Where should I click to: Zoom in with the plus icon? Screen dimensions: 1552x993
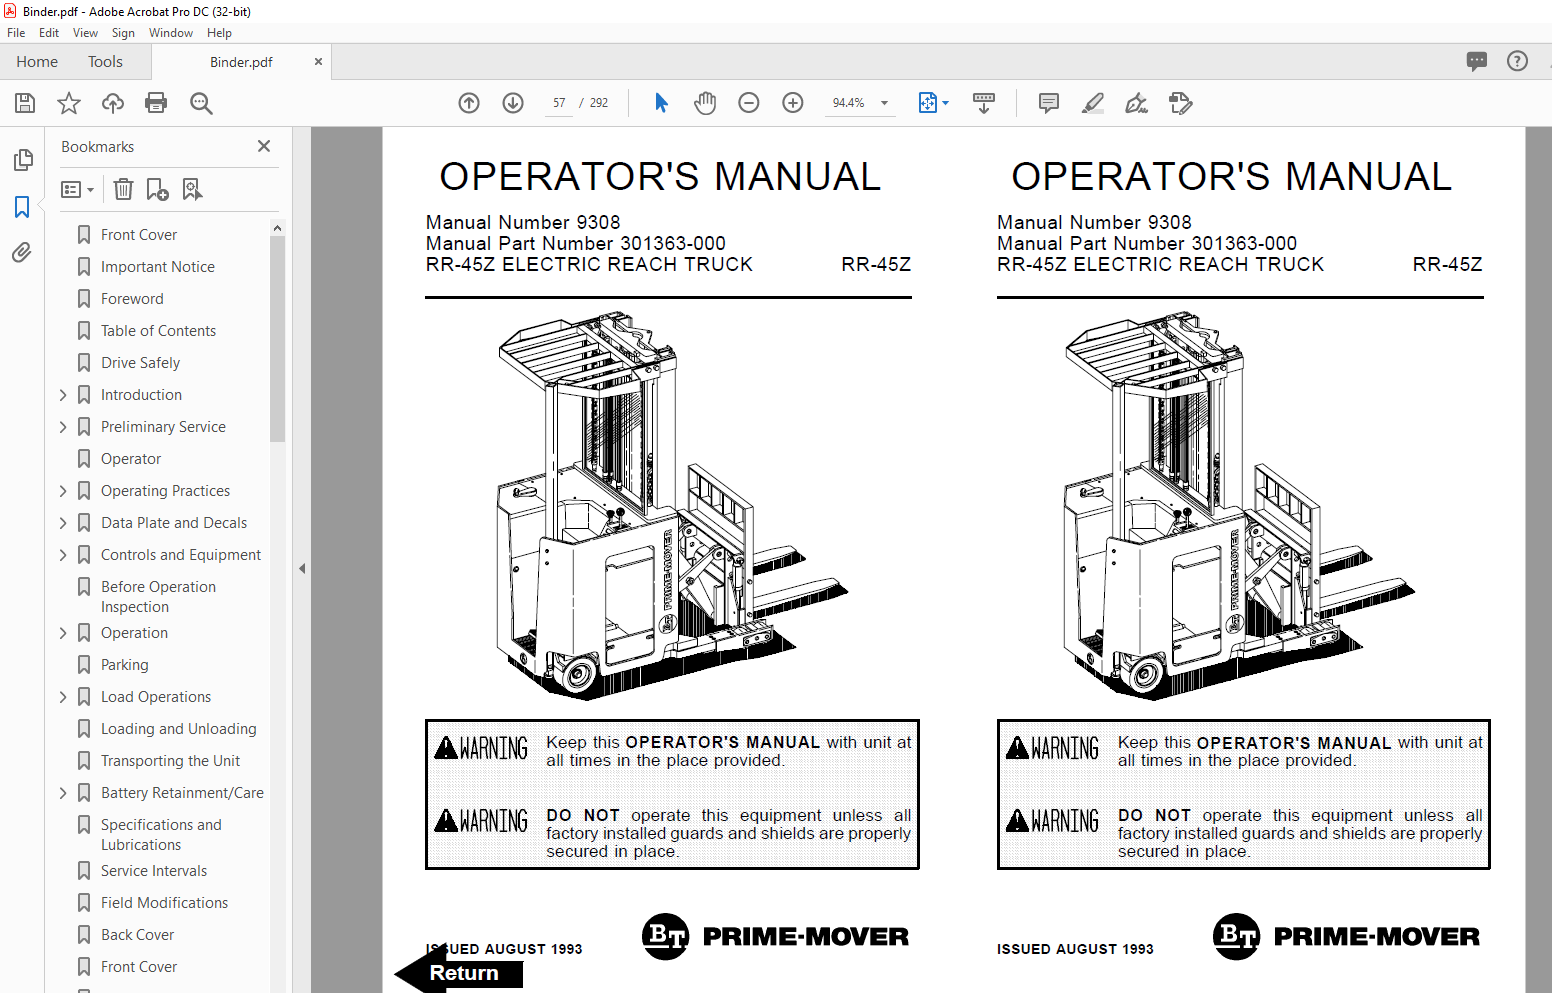click(793, 103)
